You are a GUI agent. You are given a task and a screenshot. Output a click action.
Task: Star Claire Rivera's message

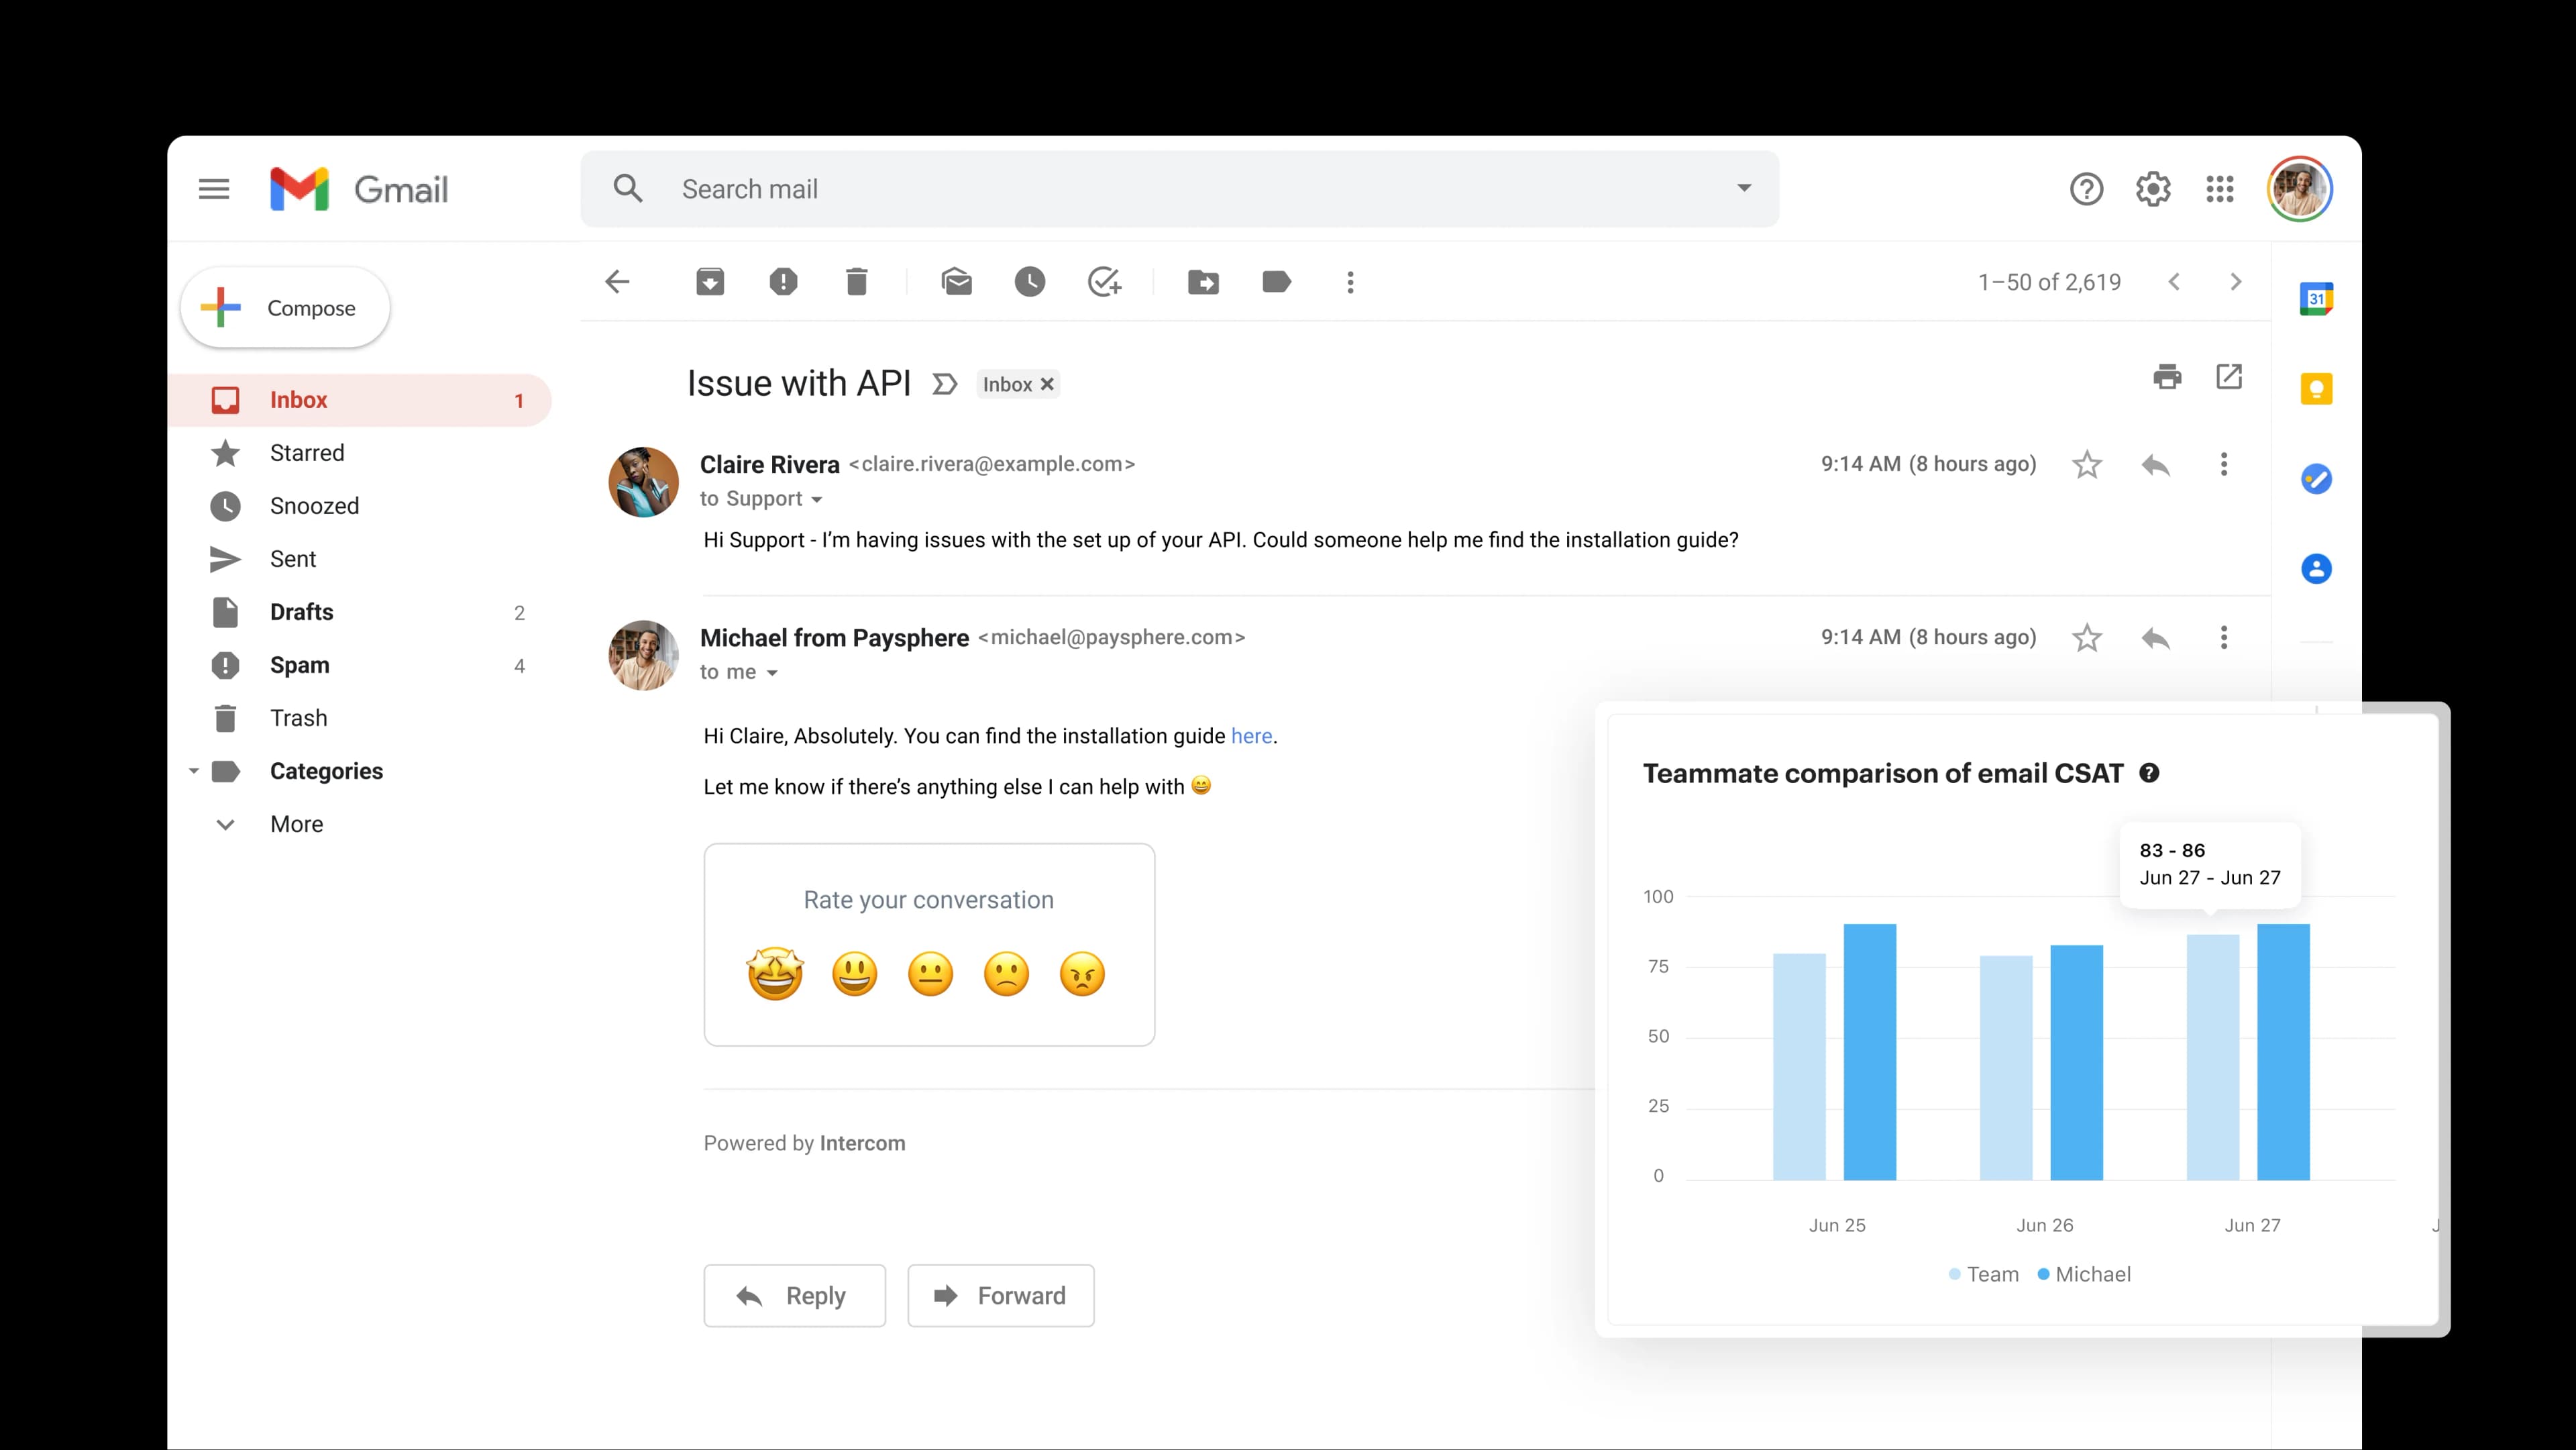[x=2087, y=464]
